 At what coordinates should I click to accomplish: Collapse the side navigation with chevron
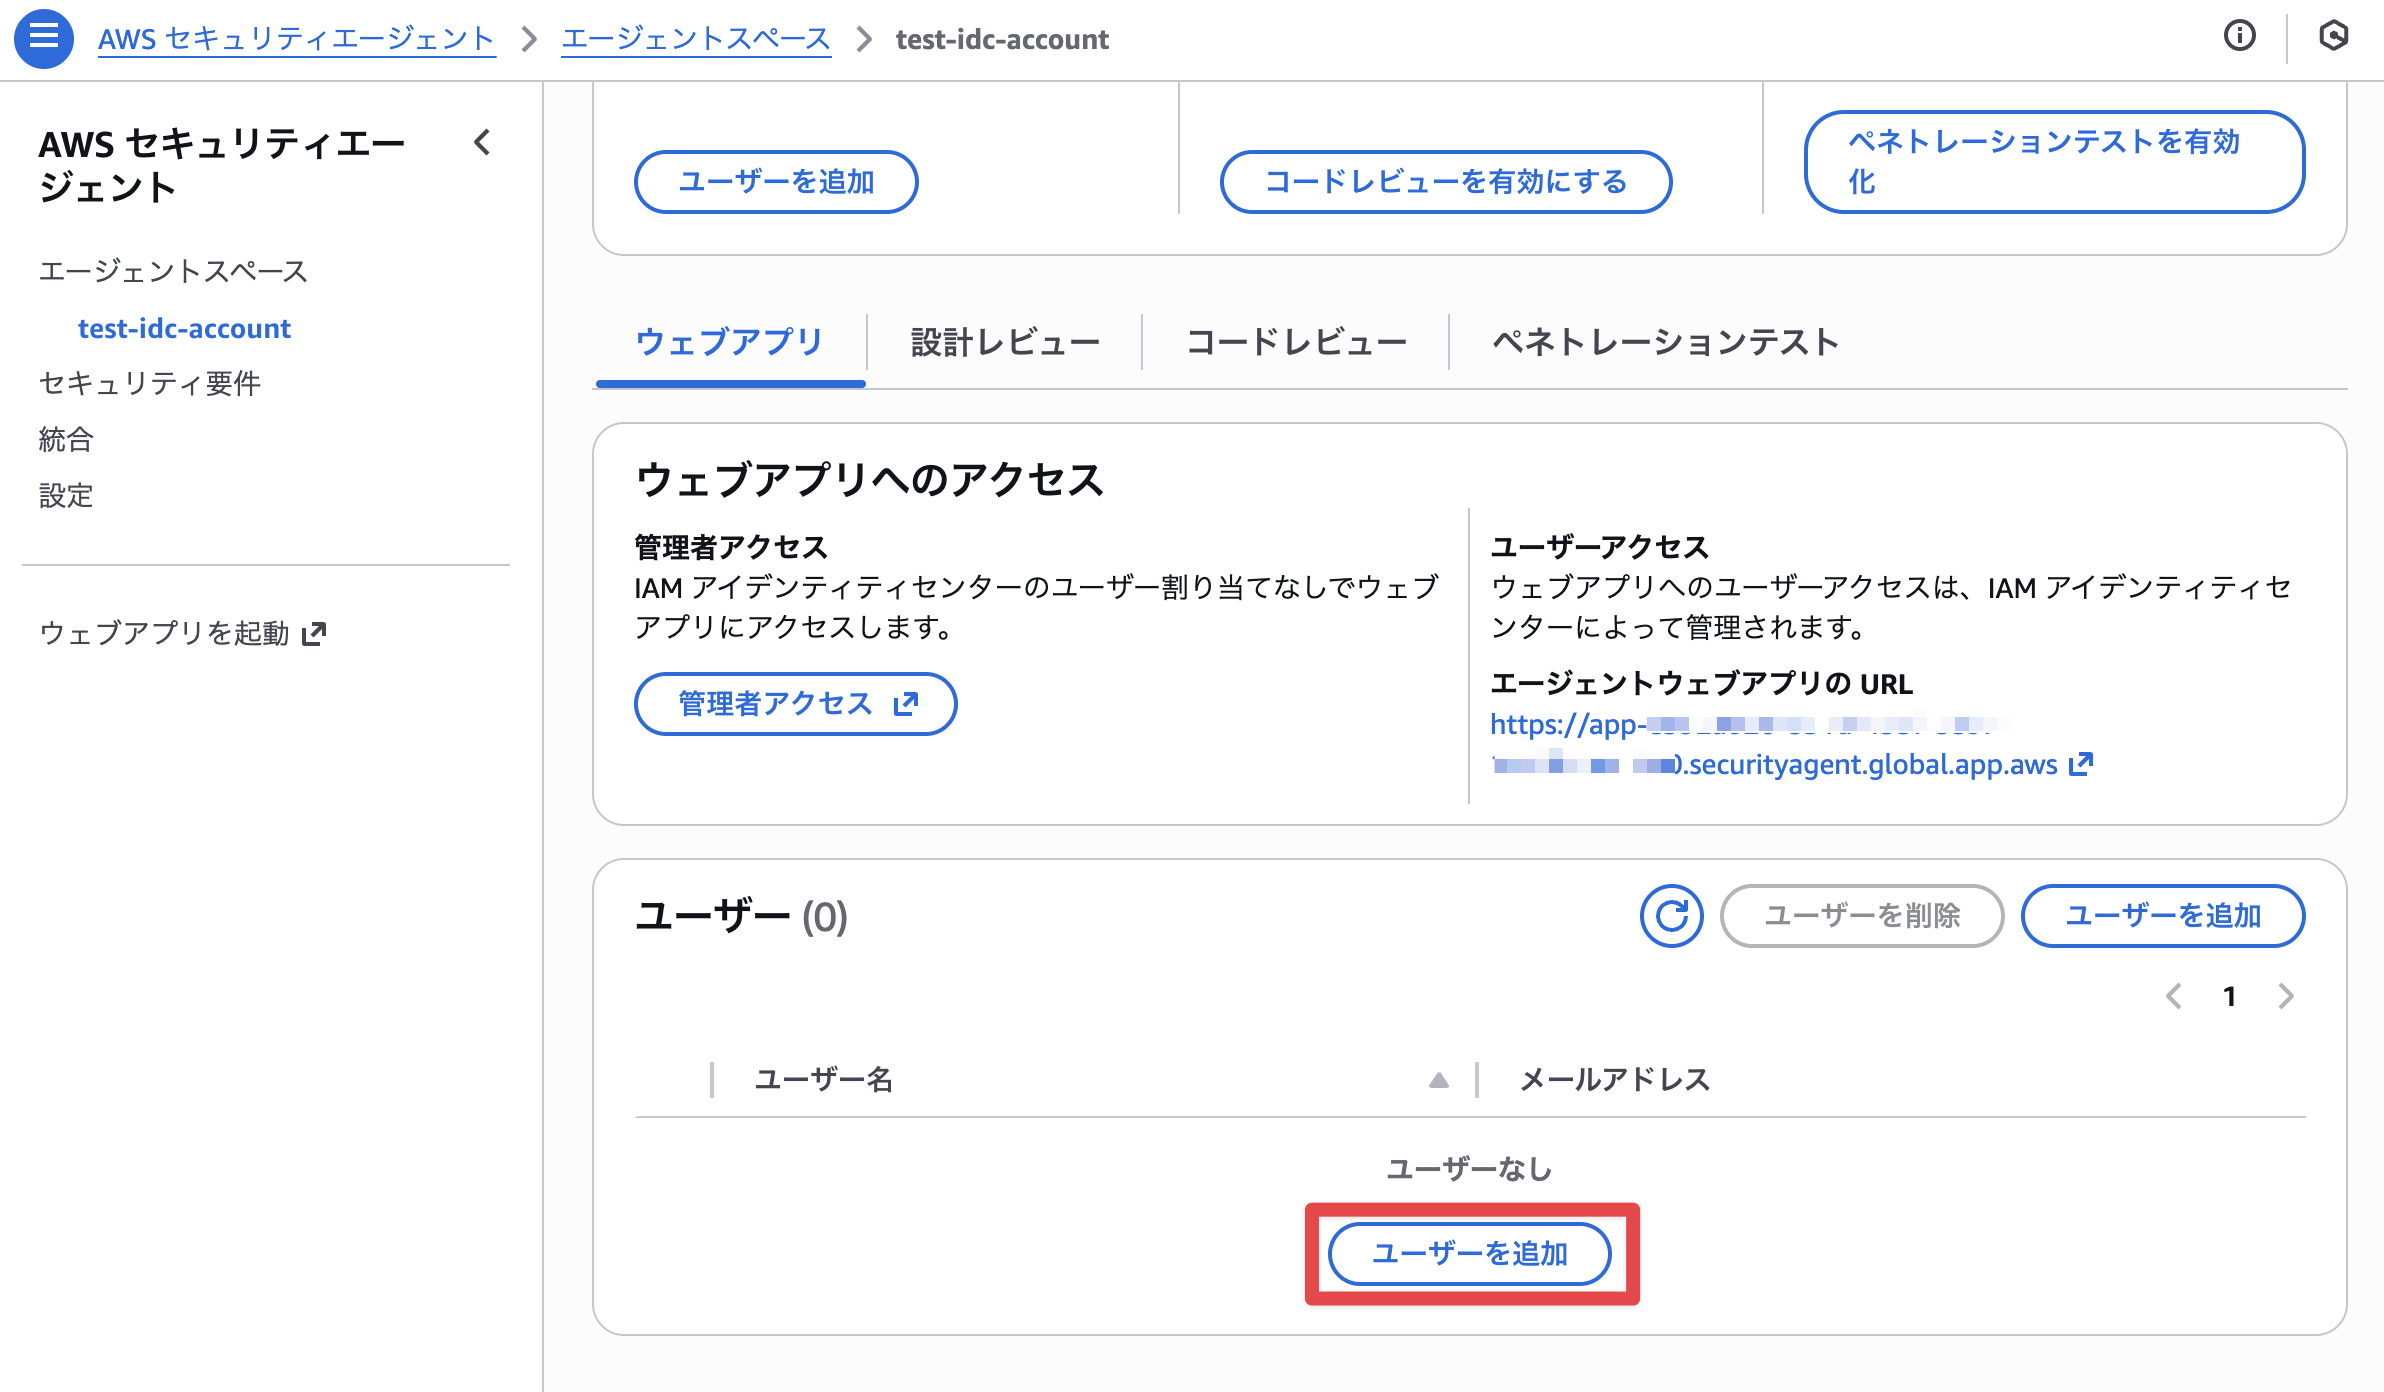(x=482, y=143)
